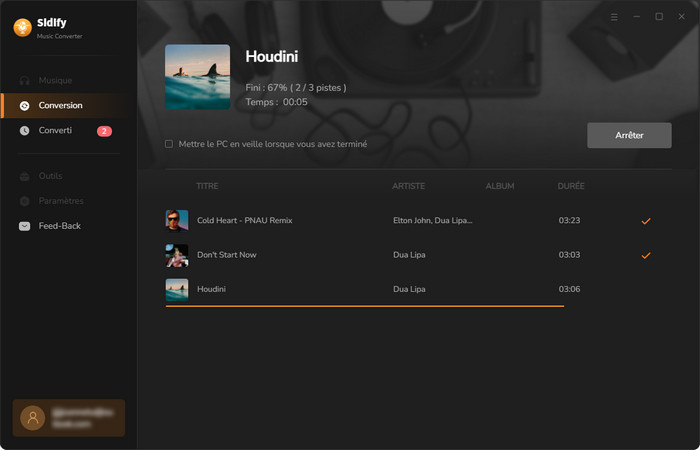Click the Arrêter button
Image resolution: width=700 pixels, height=450 pixels.
629,135
